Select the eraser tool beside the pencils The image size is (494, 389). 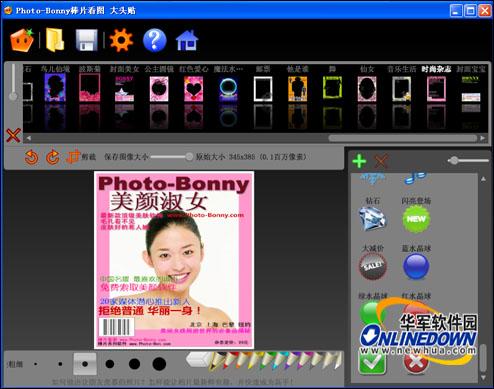(198, 360)
